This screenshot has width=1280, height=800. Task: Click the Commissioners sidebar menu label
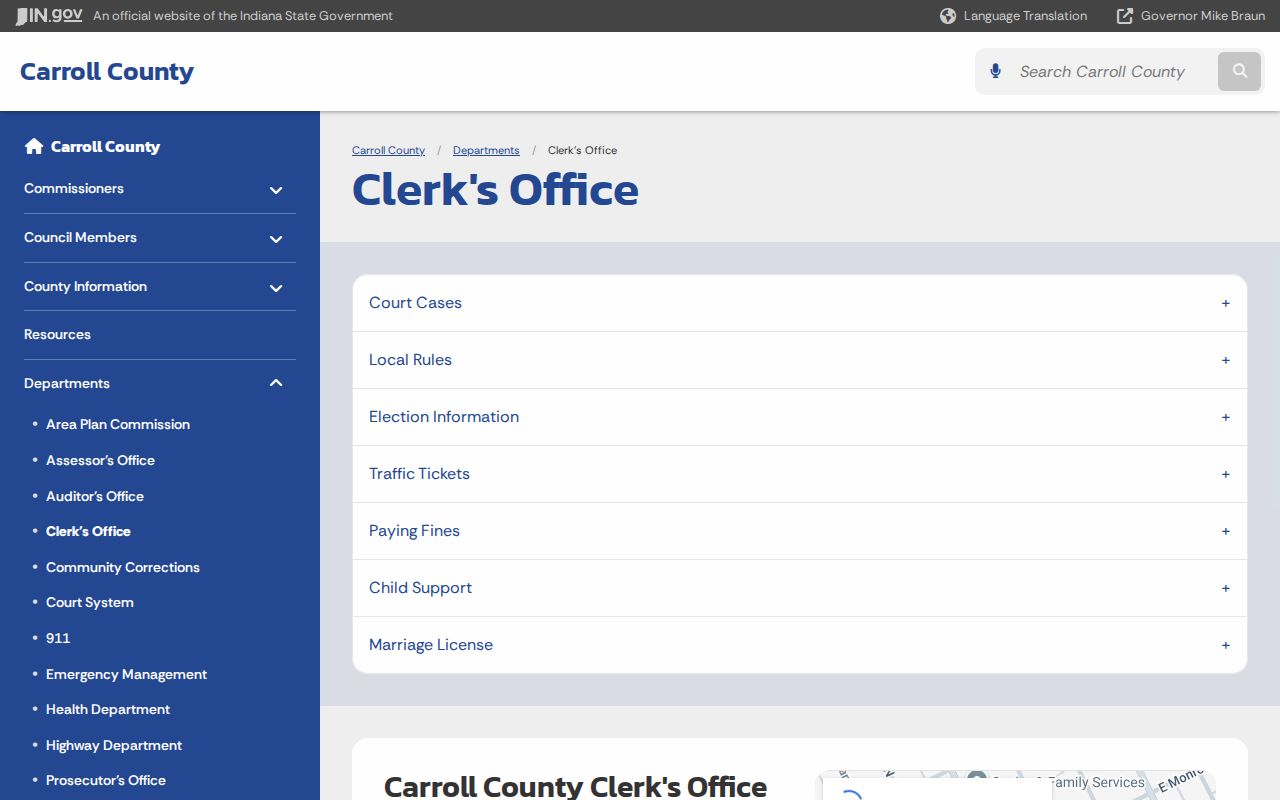(x=74, y=188)
